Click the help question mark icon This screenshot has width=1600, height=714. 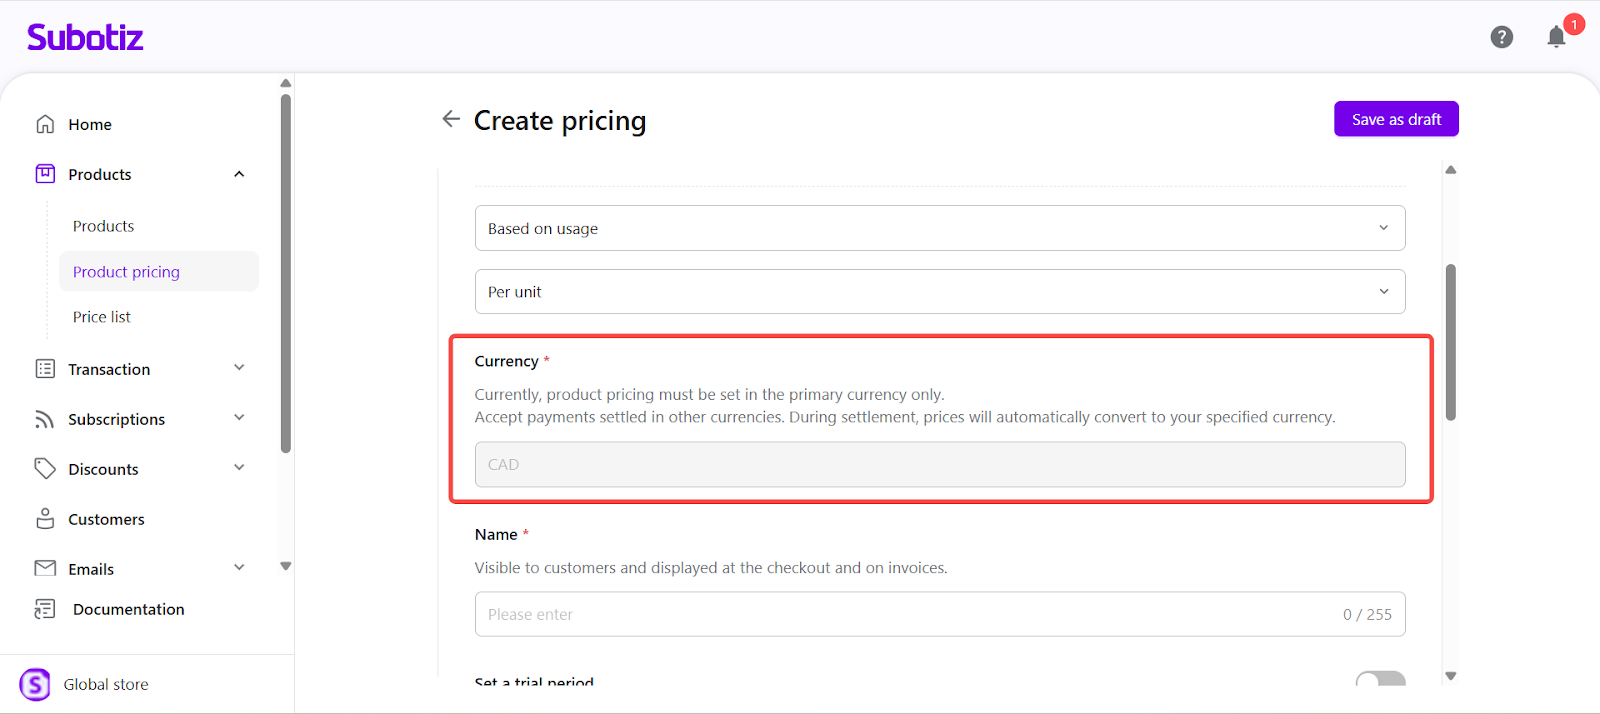(x=1501, y=37)
